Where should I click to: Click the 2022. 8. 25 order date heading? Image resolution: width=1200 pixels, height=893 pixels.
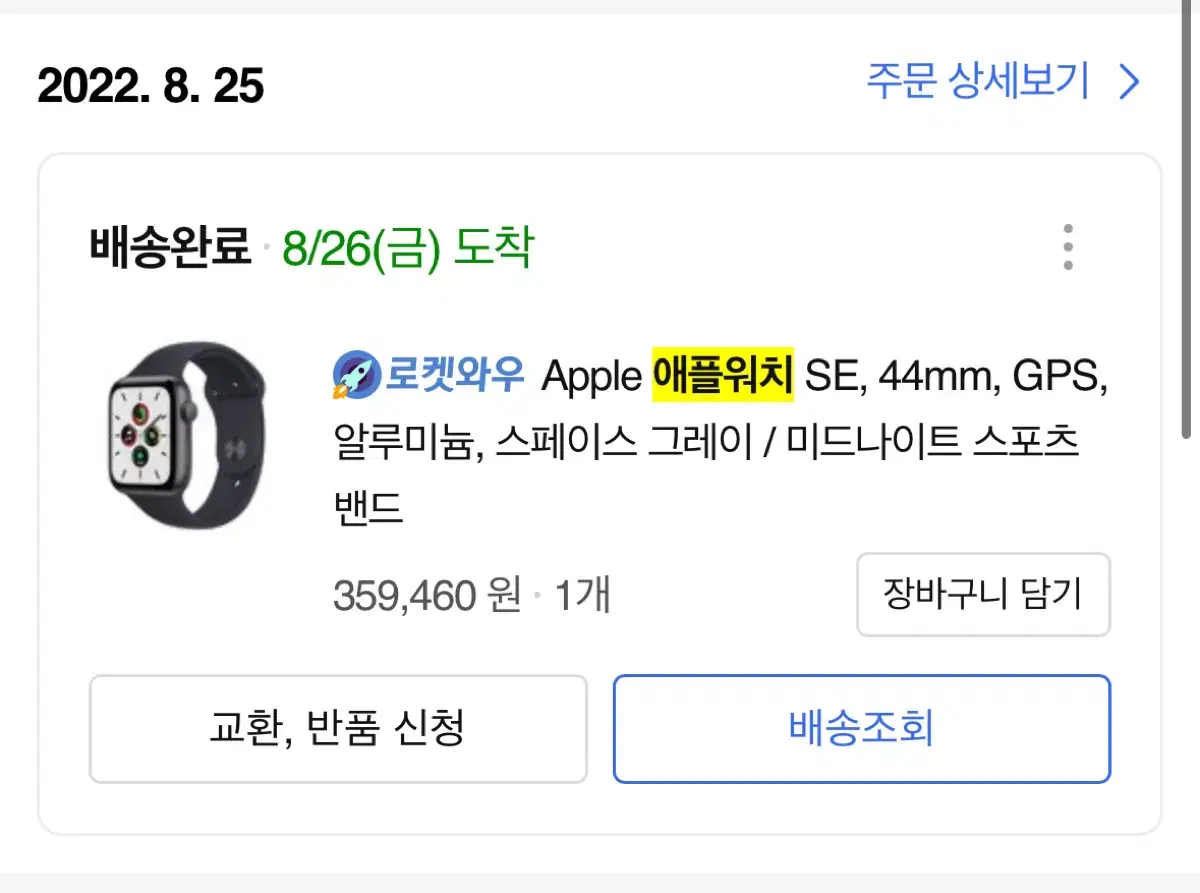[x=151, y=86]
